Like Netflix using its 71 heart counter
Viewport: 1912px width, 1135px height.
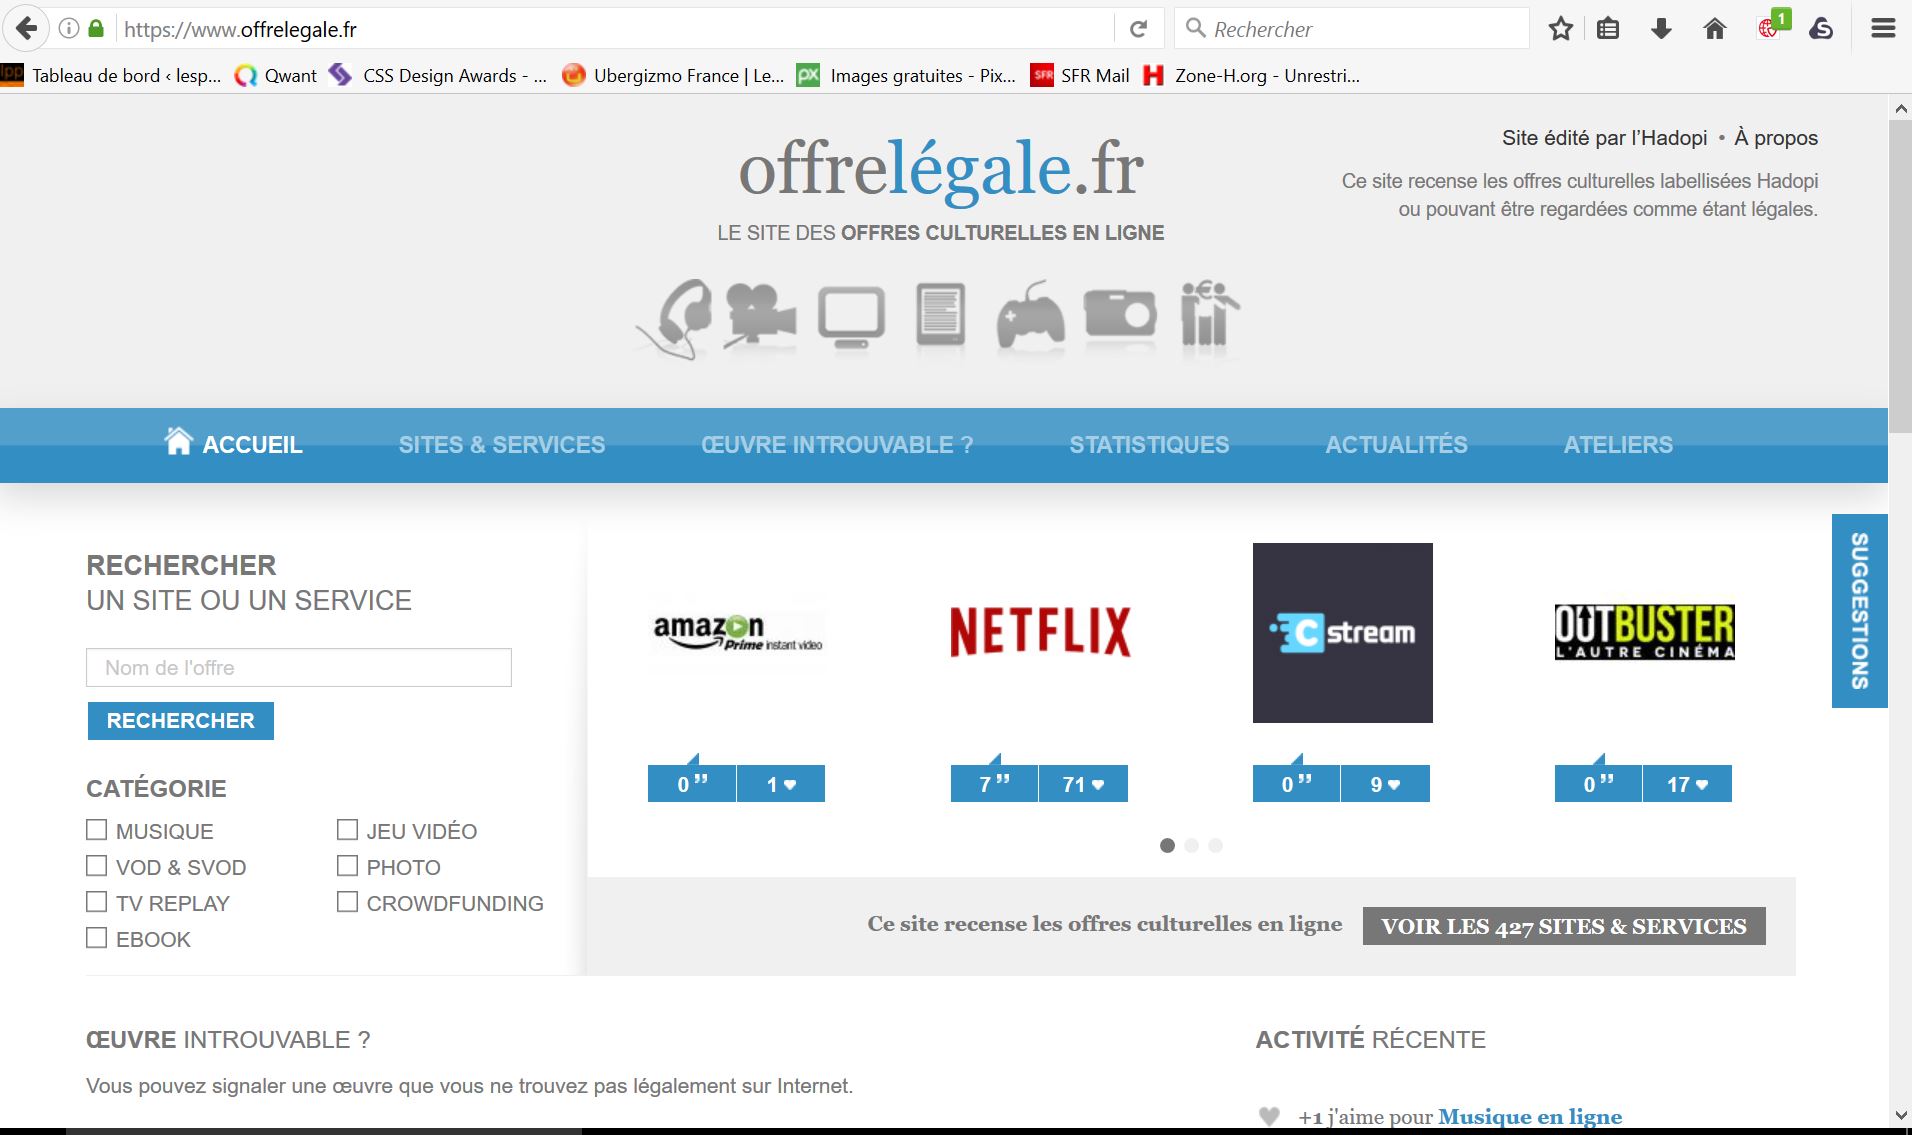(1084, 784)
